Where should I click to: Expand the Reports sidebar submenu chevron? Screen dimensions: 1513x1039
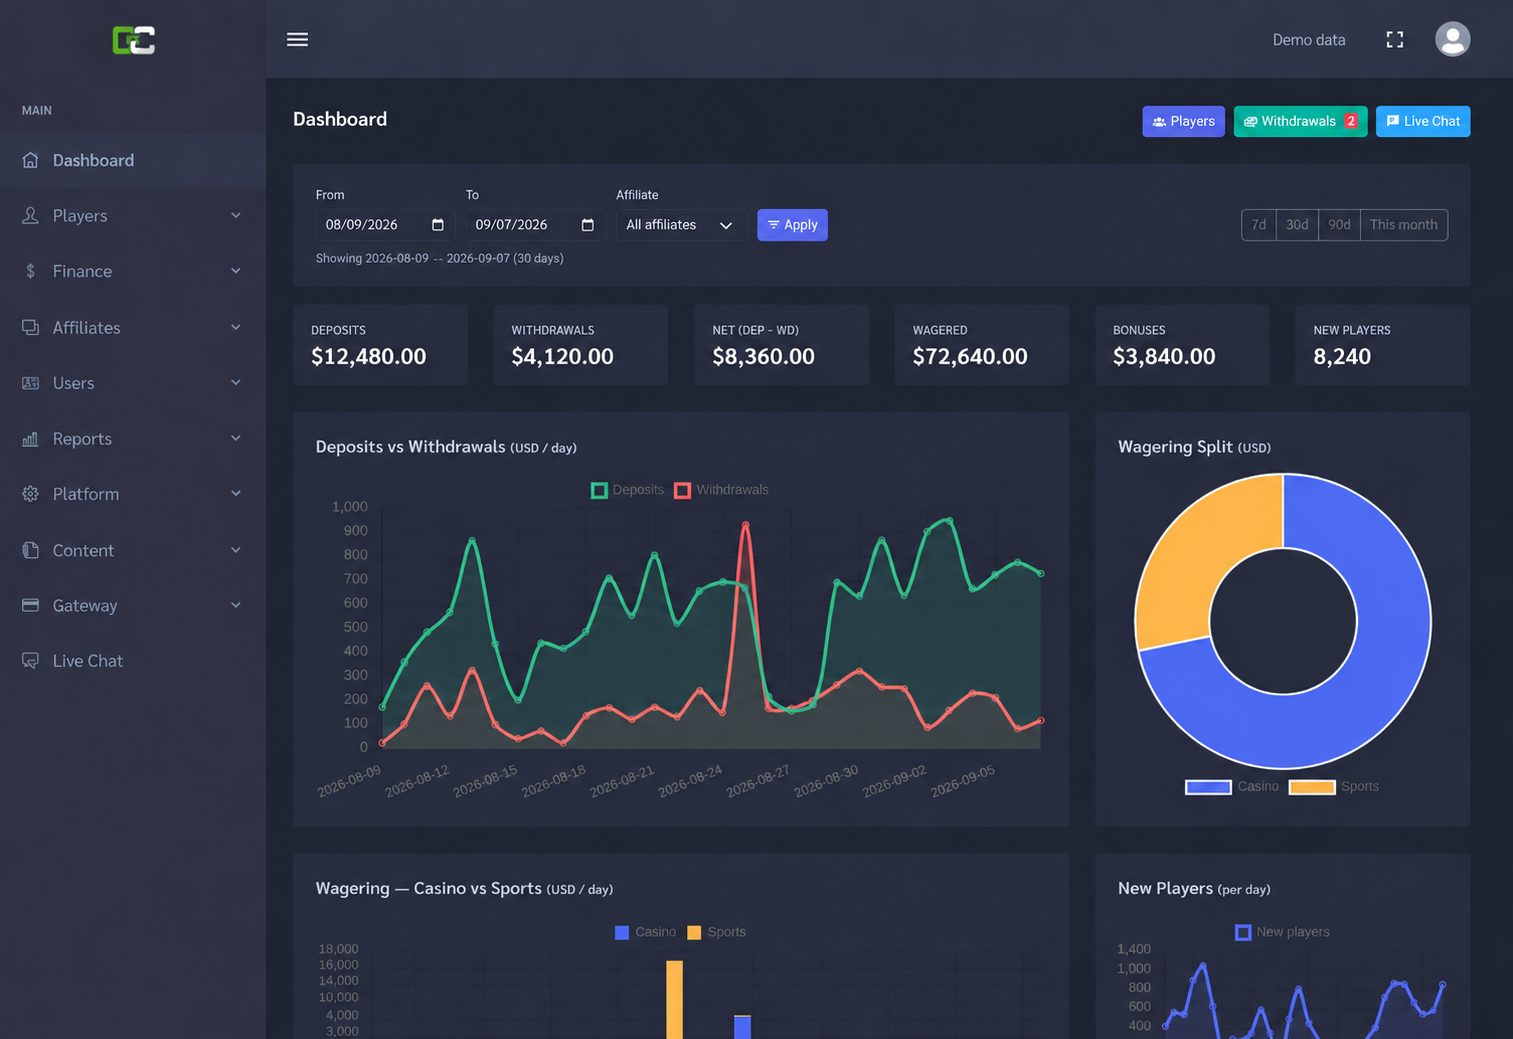(x=236, y=439)
